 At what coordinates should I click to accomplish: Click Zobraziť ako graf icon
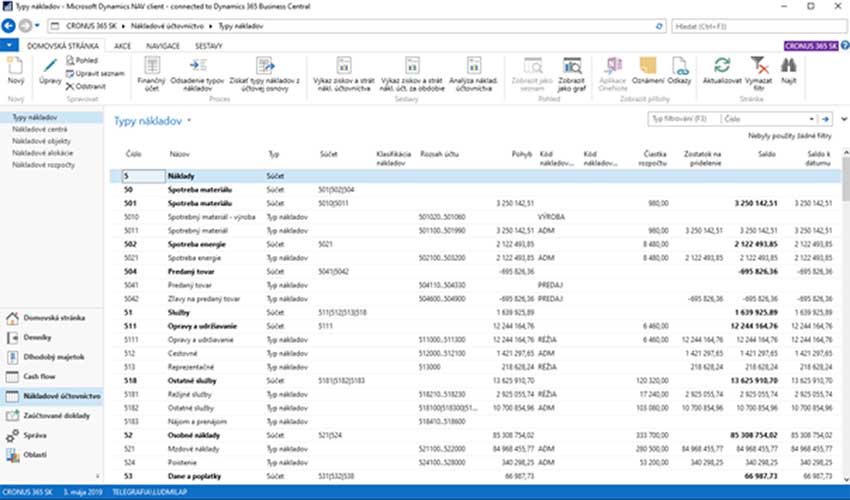572,66
